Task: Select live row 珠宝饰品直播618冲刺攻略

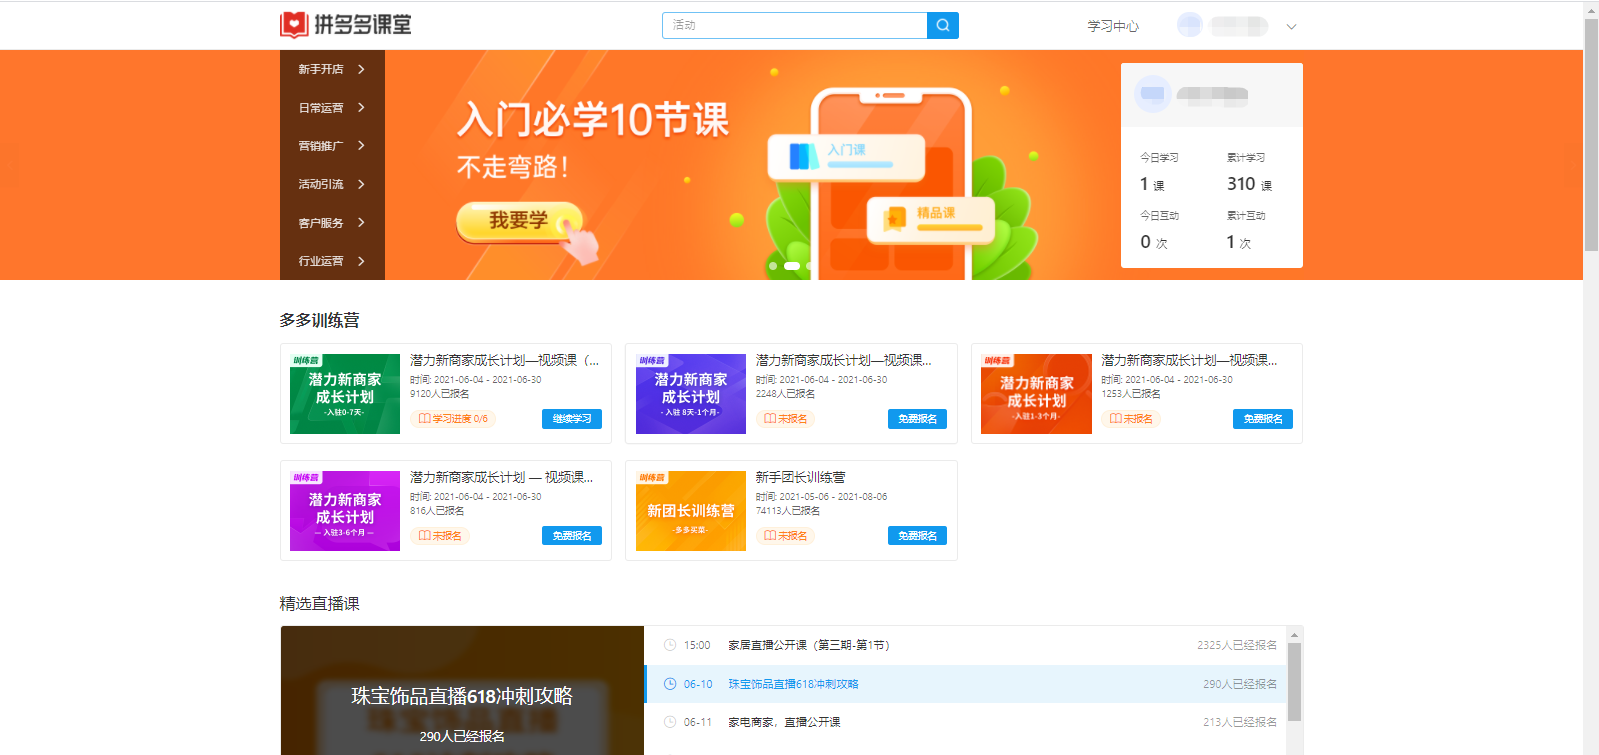Action: (x=965, y=684)
